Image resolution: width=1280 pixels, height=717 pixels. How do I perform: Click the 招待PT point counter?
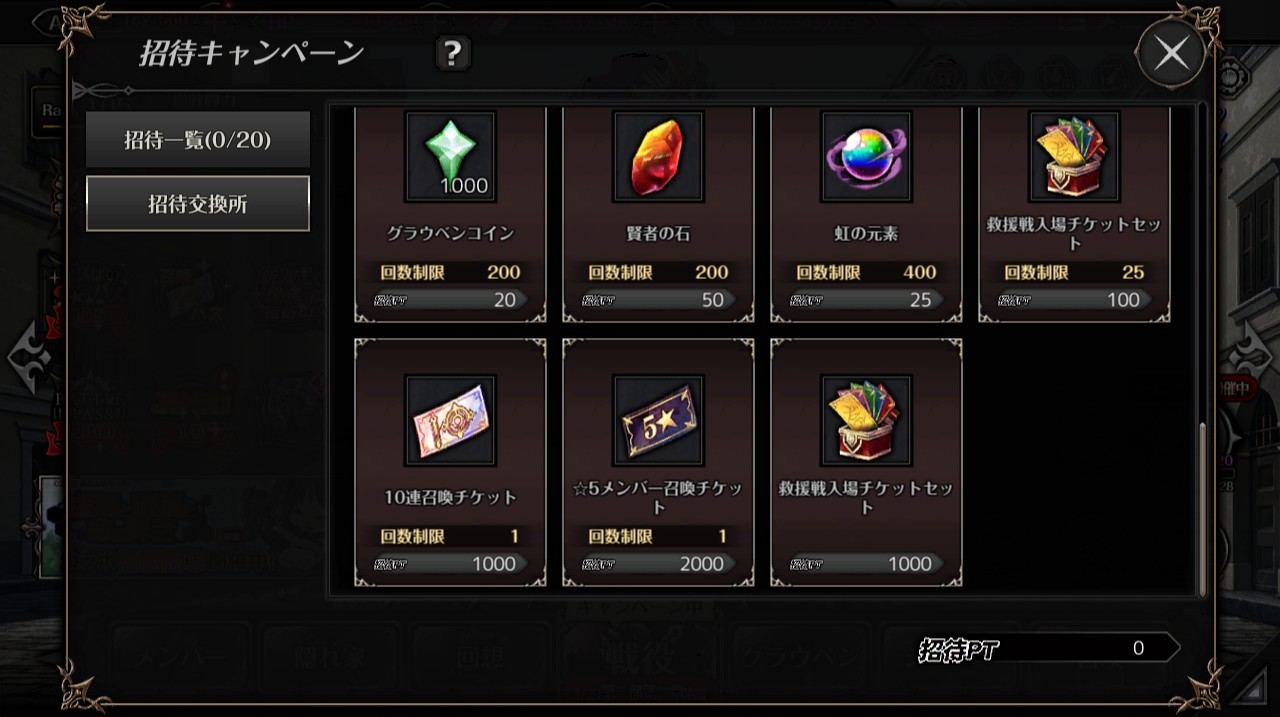(x=1048, y=648)
